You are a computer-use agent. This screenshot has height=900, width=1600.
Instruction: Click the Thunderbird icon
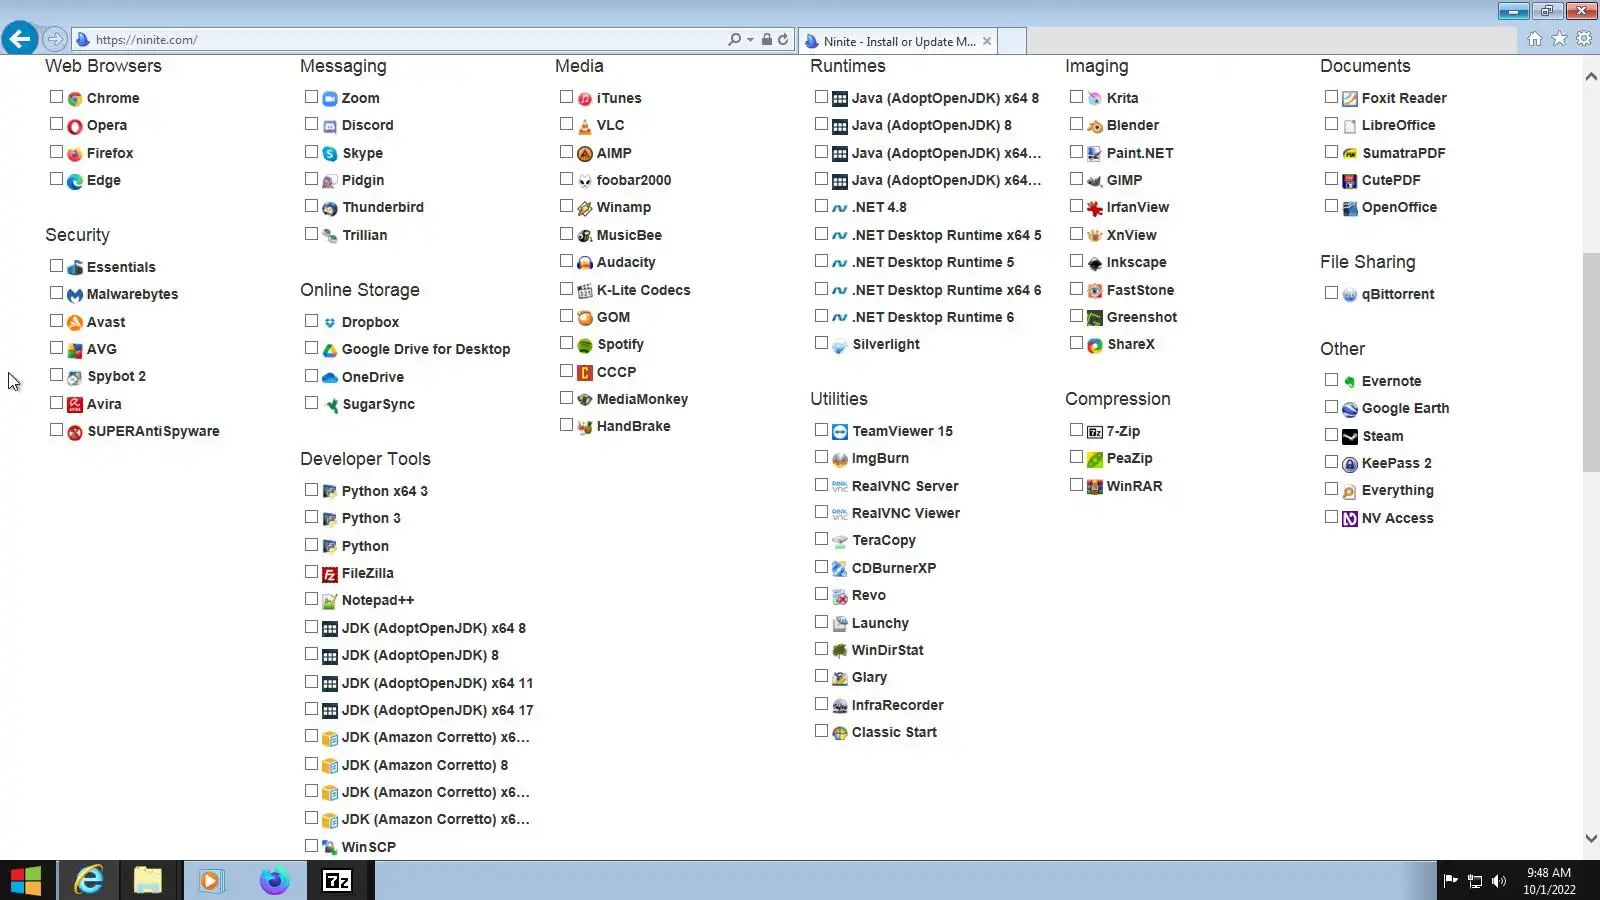point(330,208)
